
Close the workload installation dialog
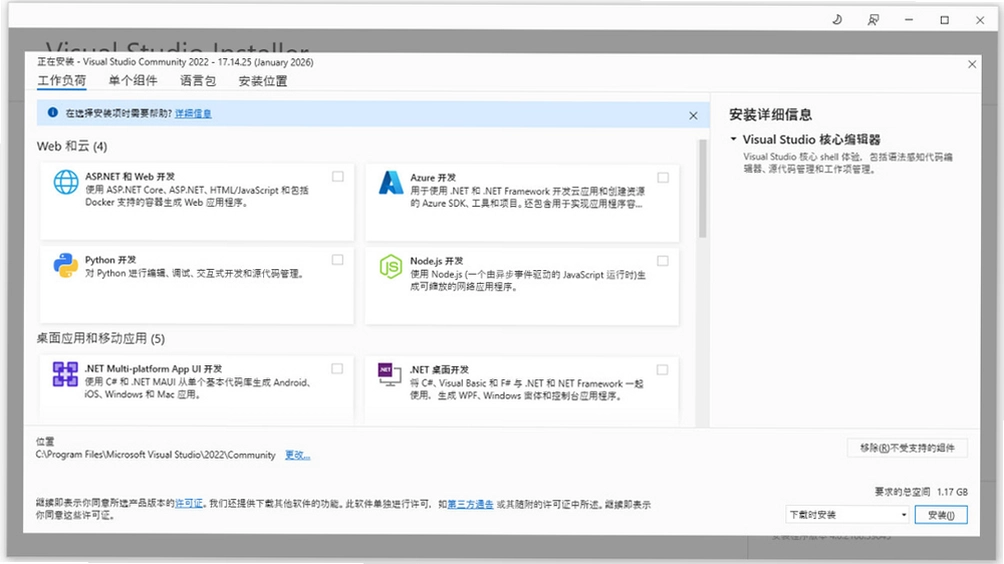[972, 64]
